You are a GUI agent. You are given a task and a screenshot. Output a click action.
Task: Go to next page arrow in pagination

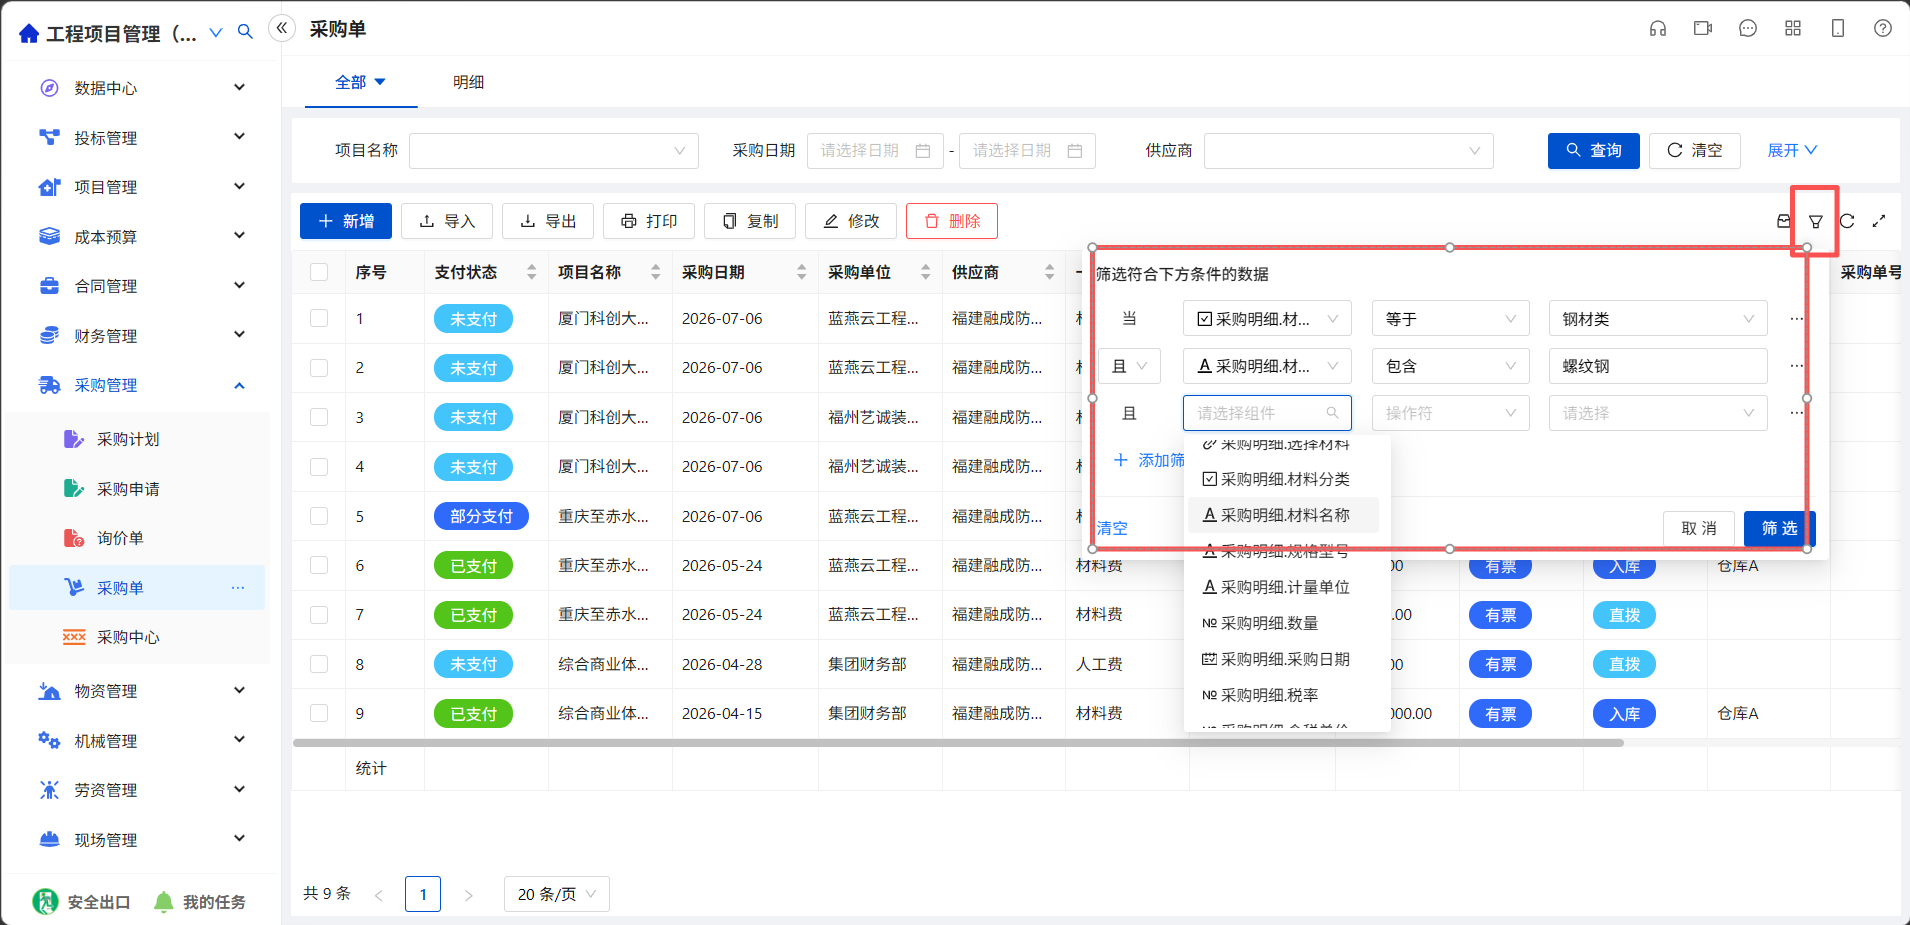point(469,895)
